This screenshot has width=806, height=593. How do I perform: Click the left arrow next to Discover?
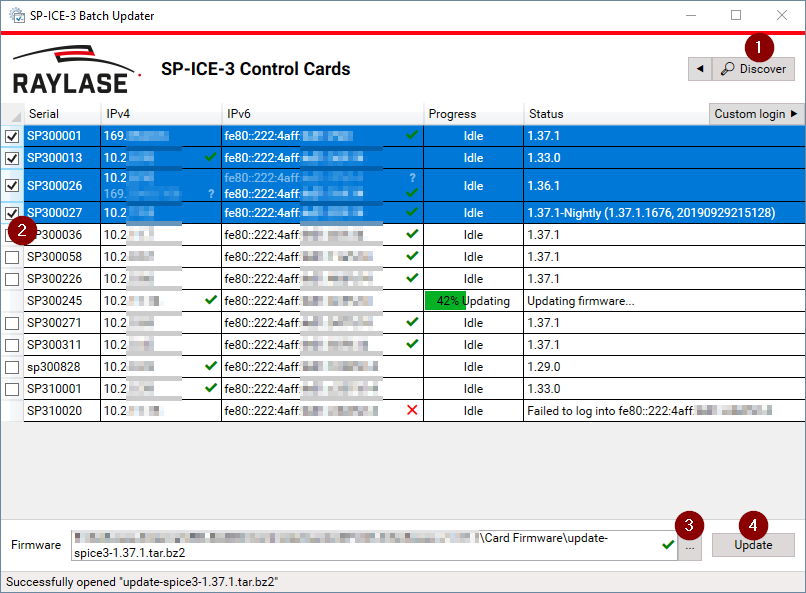(x=700, y=69)
